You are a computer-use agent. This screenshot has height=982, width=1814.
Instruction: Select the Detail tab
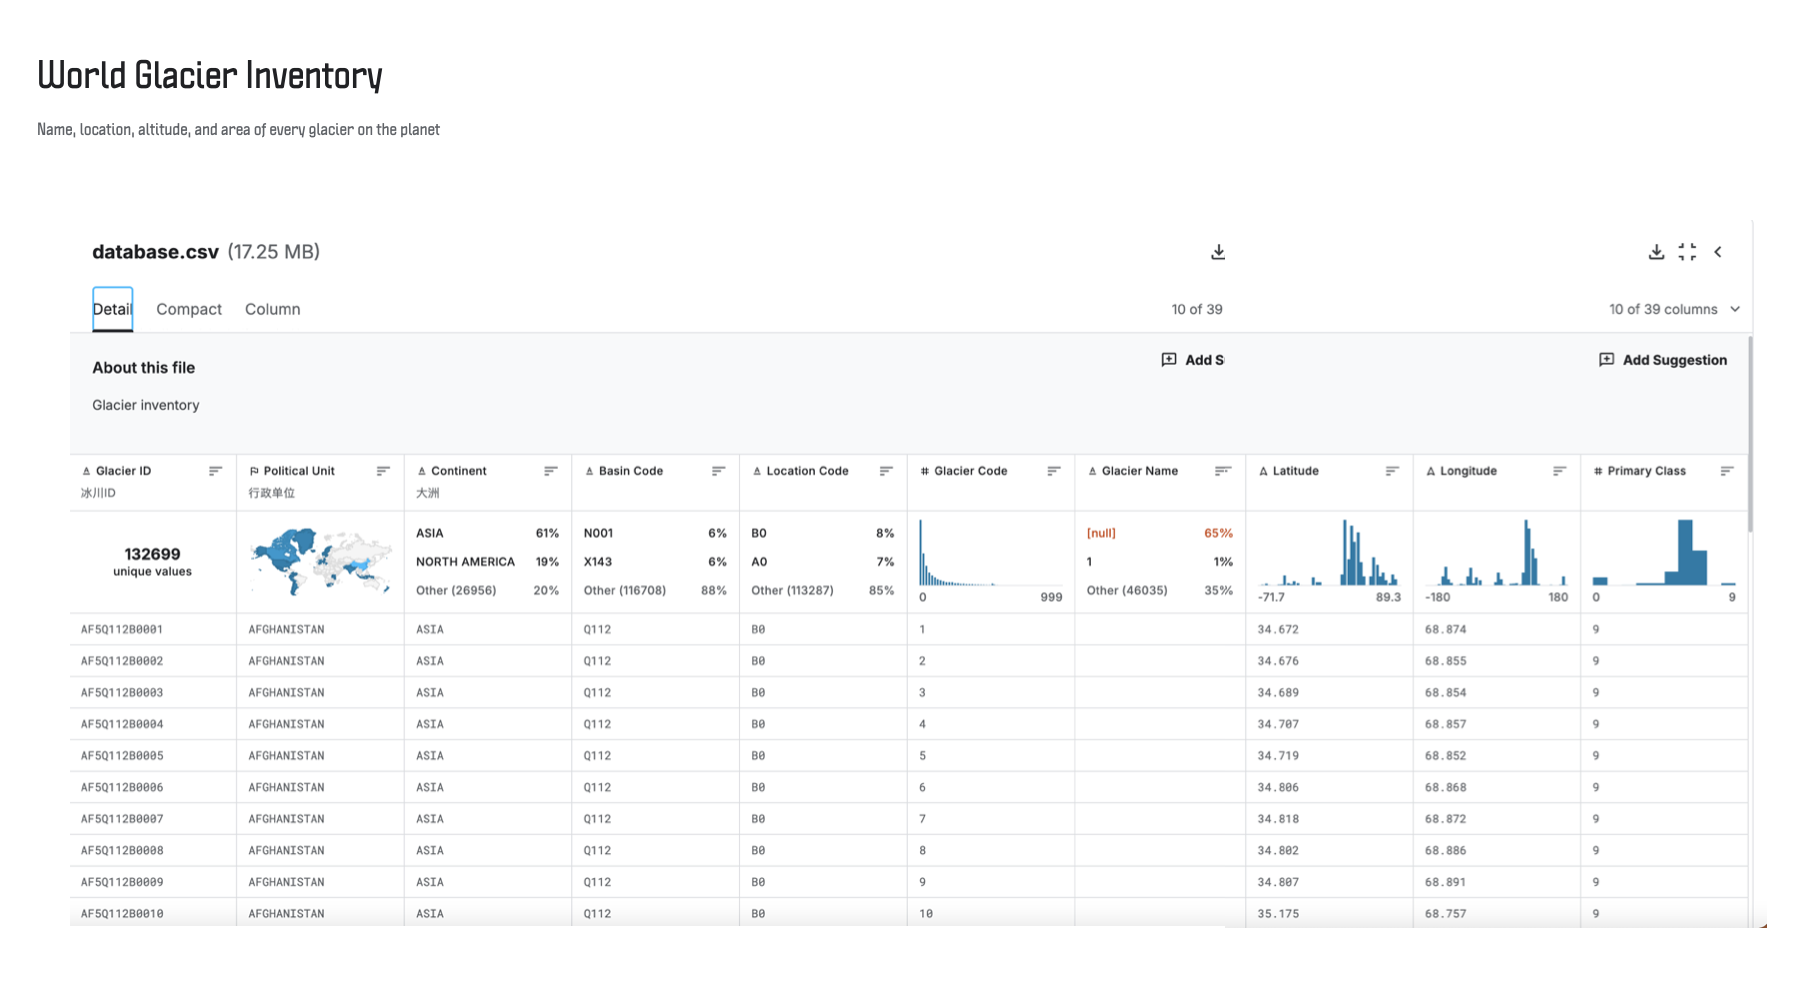pyautogui.click(x=112, y=310)
